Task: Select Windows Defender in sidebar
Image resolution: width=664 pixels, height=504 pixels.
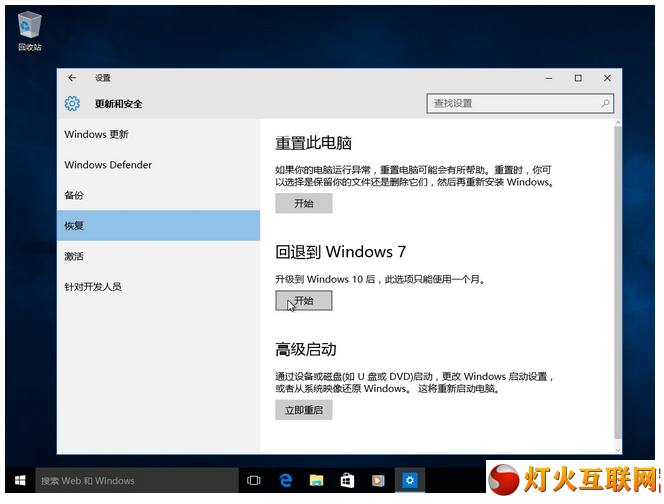Action: pyautogui.click(x=158, y=165)
